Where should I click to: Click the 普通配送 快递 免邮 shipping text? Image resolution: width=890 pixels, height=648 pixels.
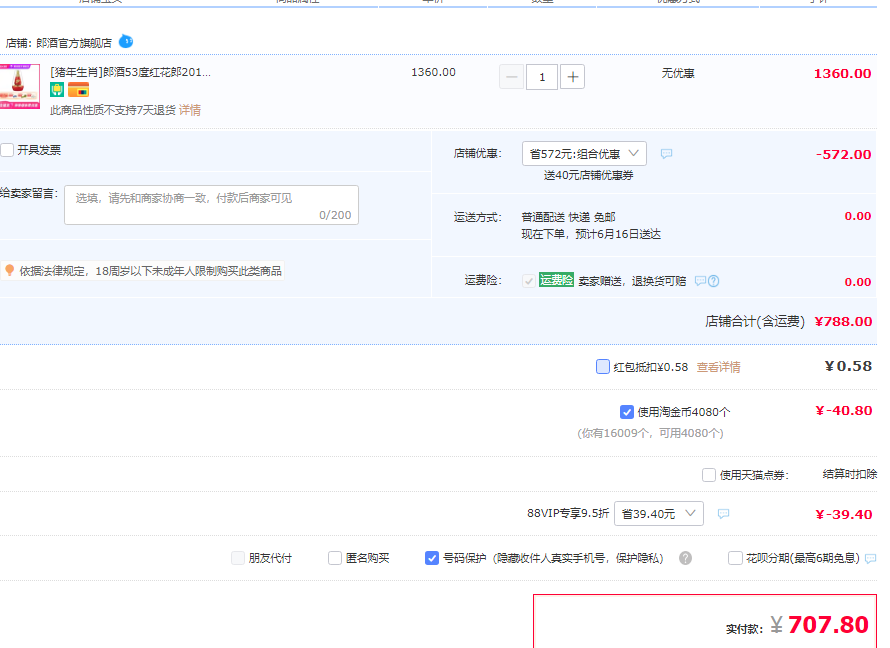point(568,217)
